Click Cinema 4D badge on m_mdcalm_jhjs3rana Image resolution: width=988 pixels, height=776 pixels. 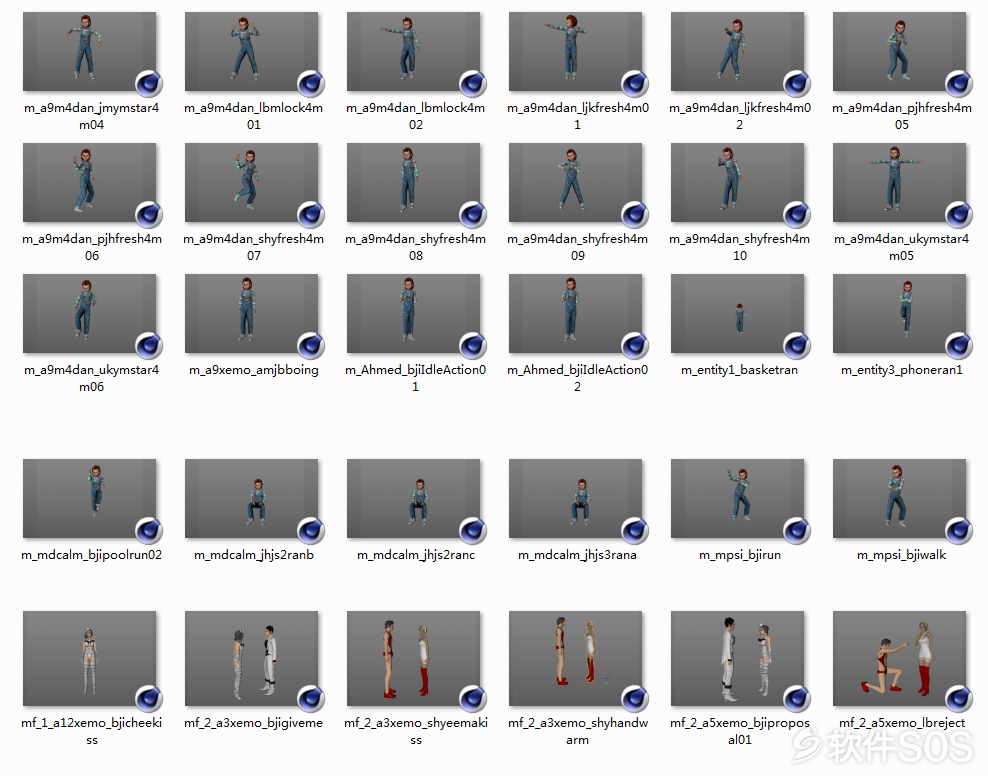pos(635,531)
